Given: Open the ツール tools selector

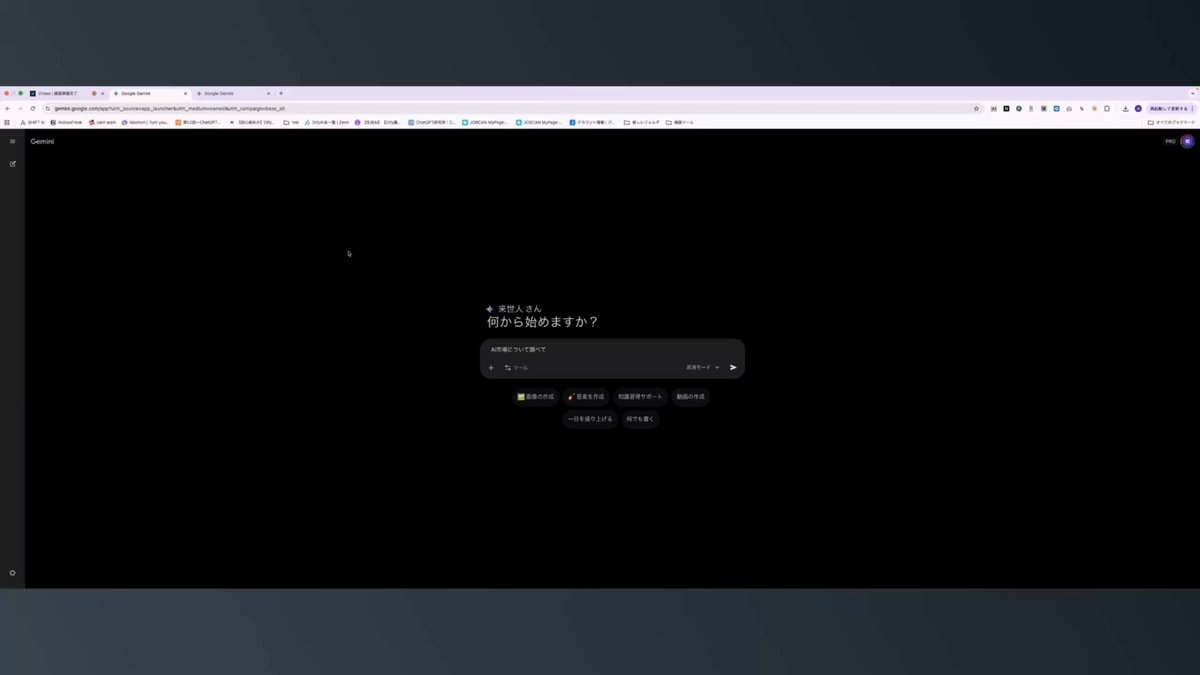Looking at the screenshot, I should pos(516,367).
